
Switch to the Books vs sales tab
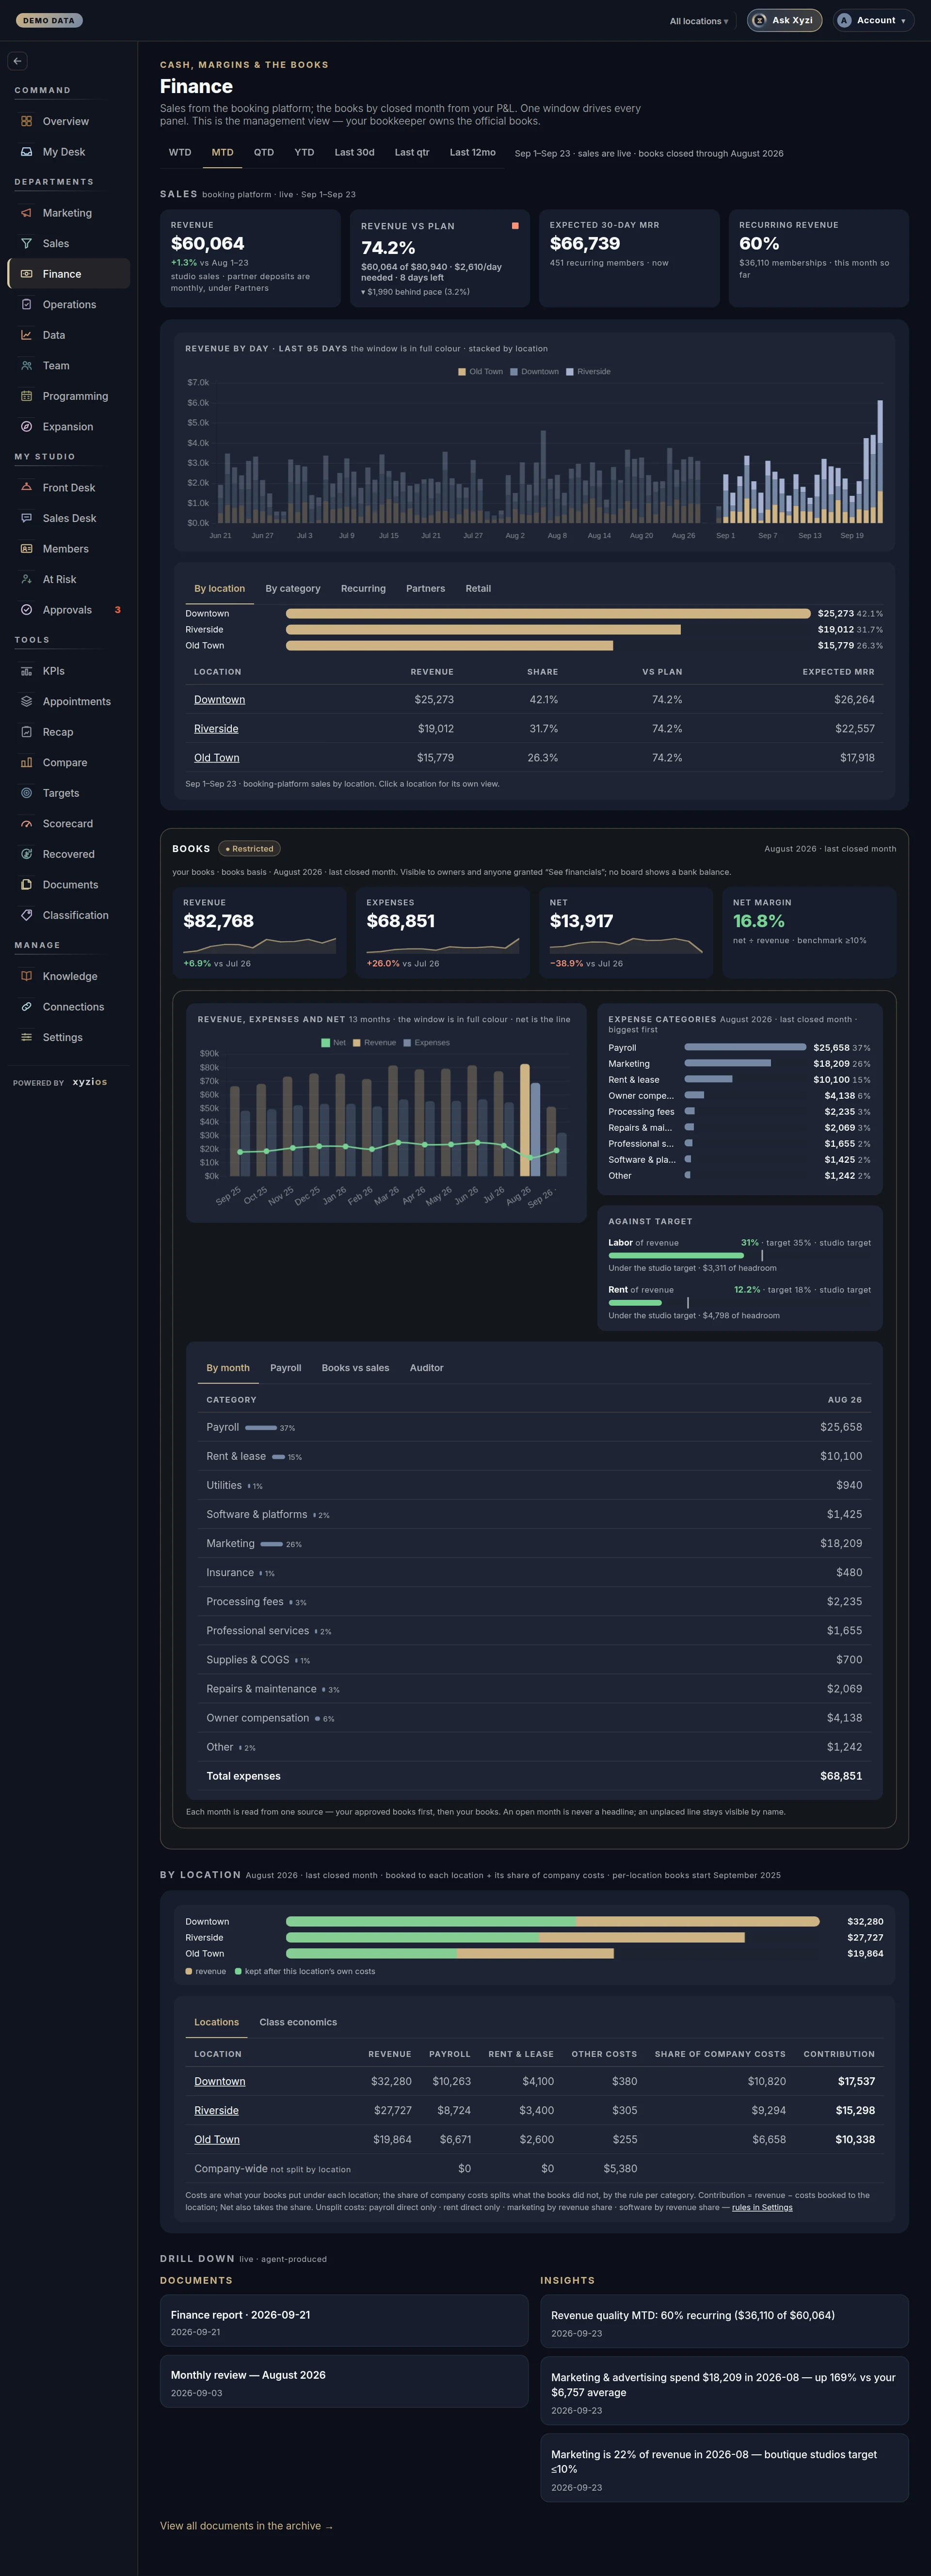pos(355,1368)
